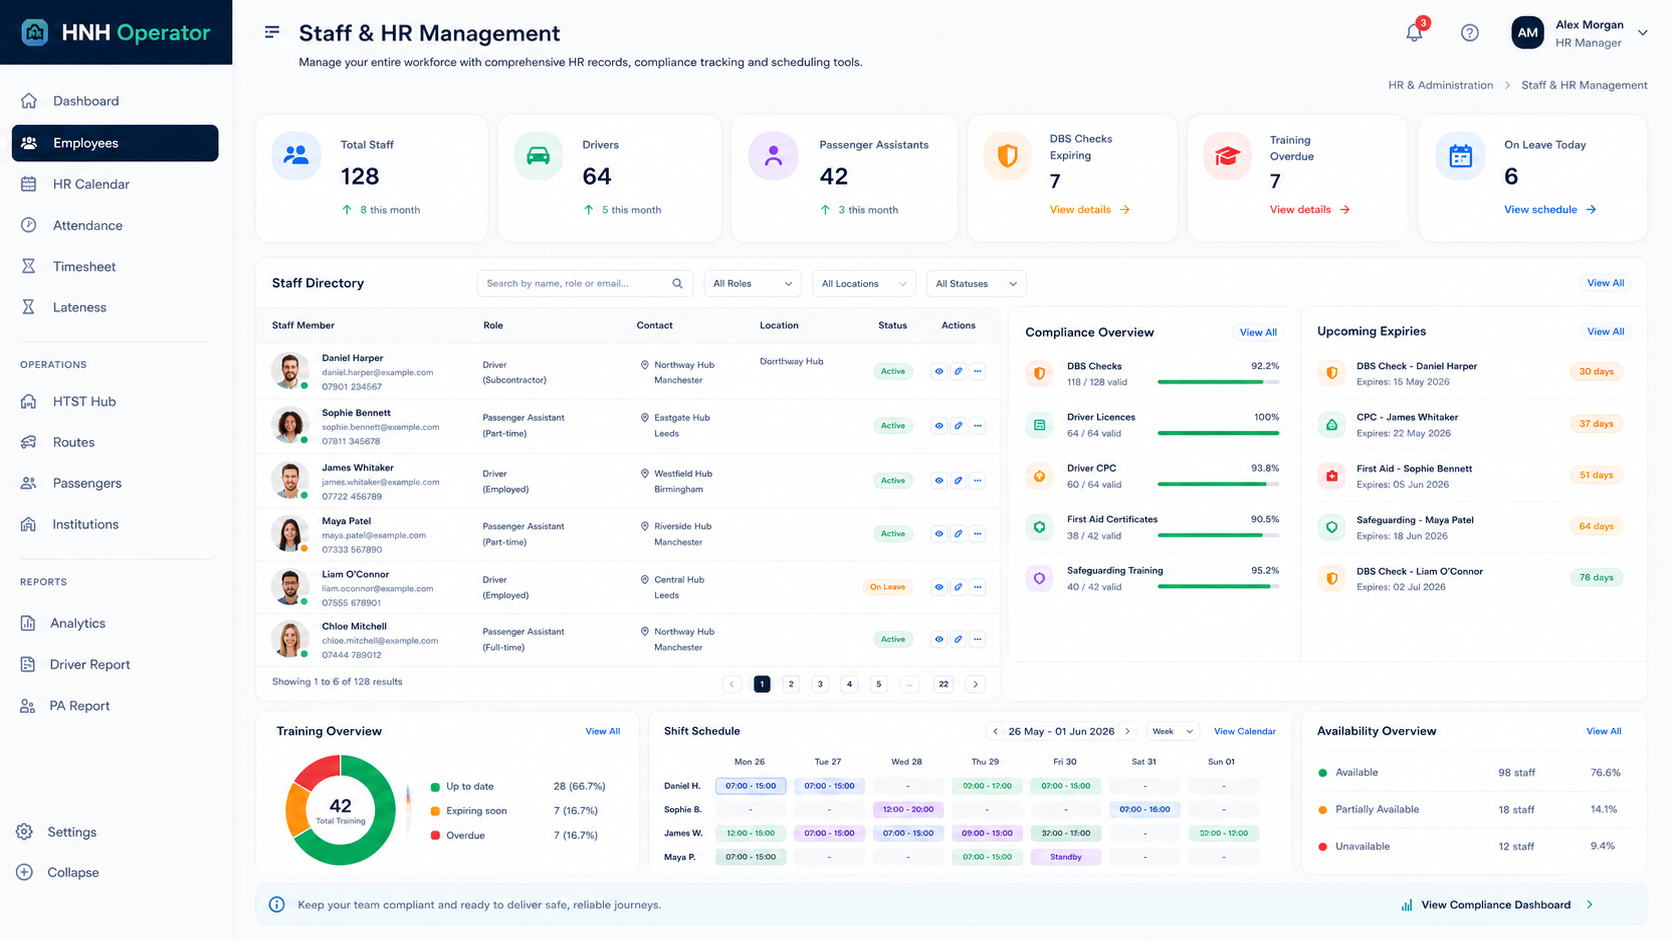Edit Daniel Harper's record with the pencil icon
This screenshot has height=941, width=1672.
click(x=958, y=371)
